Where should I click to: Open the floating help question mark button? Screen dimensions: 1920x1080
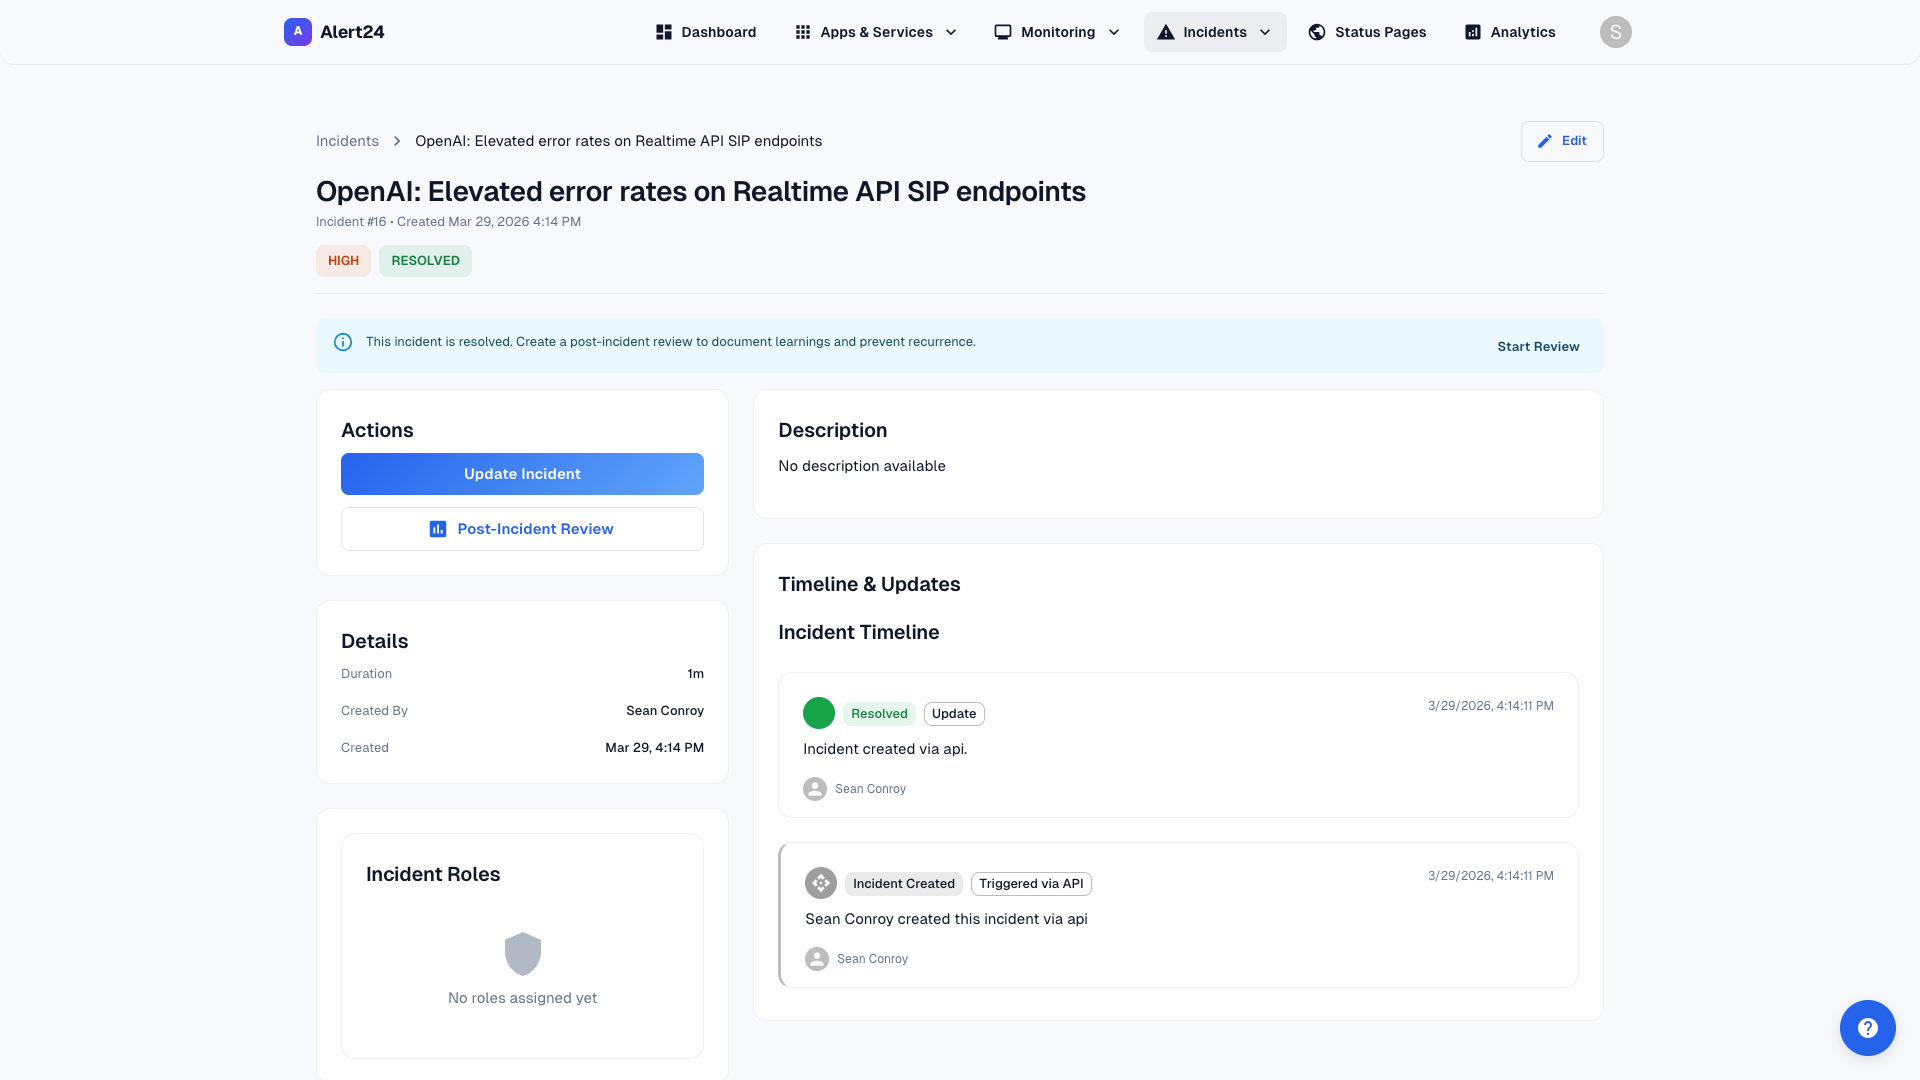click(1868, 1027)
